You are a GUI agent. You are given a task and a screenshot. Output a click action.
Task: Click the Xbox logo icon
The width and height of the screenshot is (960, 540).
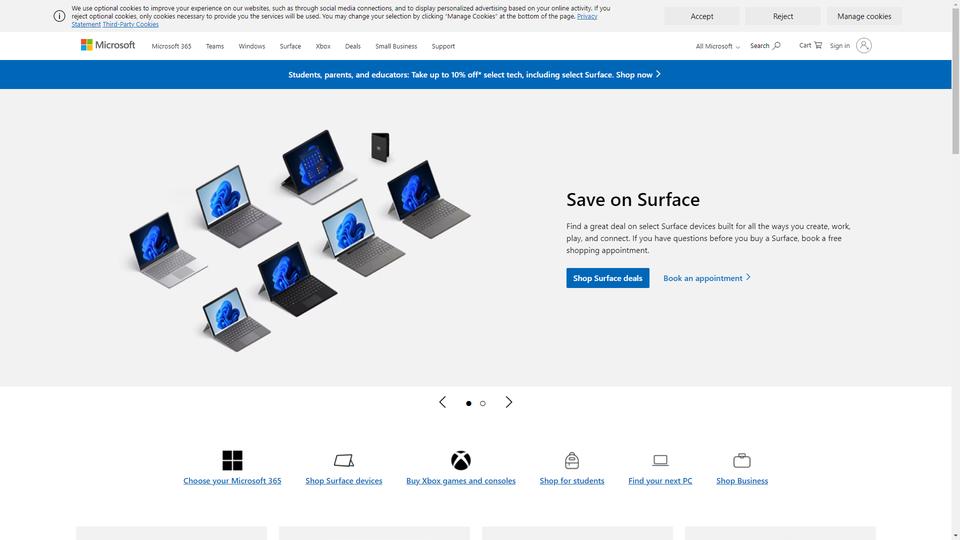pos(460,460)
